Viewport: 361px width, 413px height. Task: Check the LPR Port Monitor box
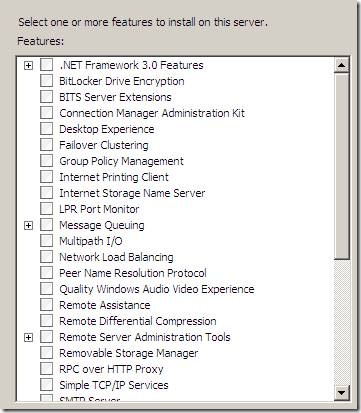46,209
